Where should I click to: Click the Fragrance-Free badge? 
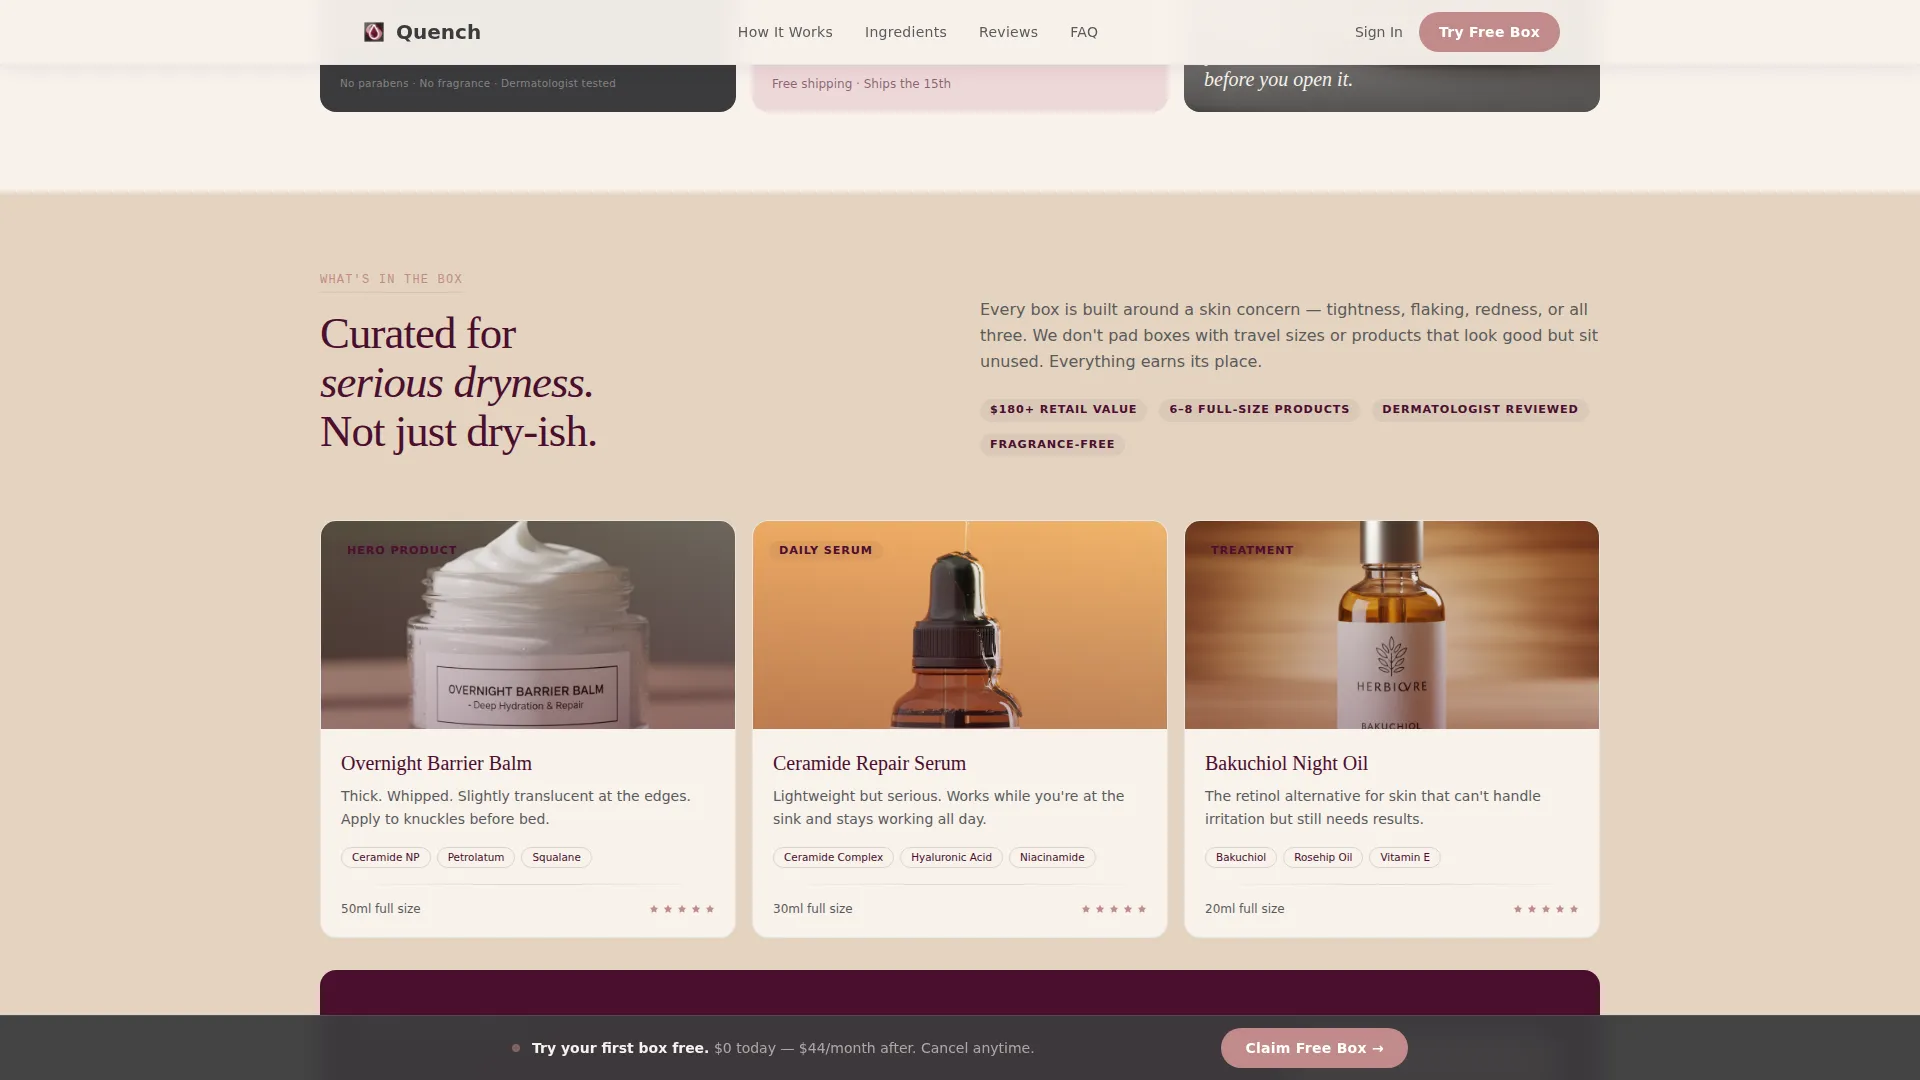(1052, 444)
